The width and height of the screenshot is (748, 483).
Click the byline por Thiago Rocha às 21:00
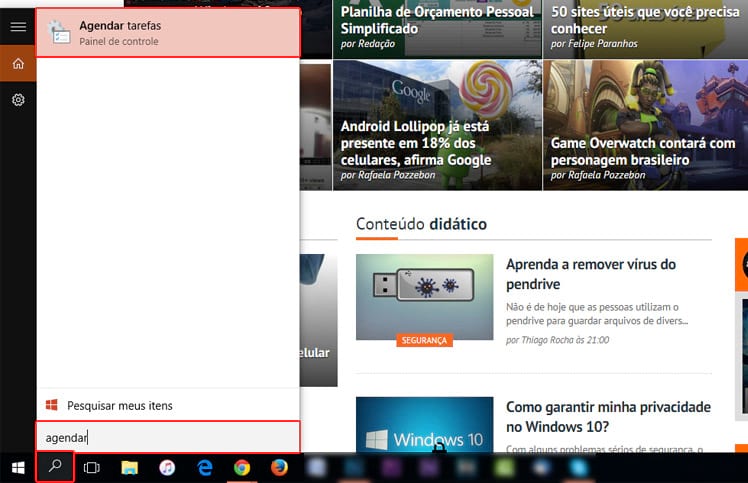coord(558,340)
